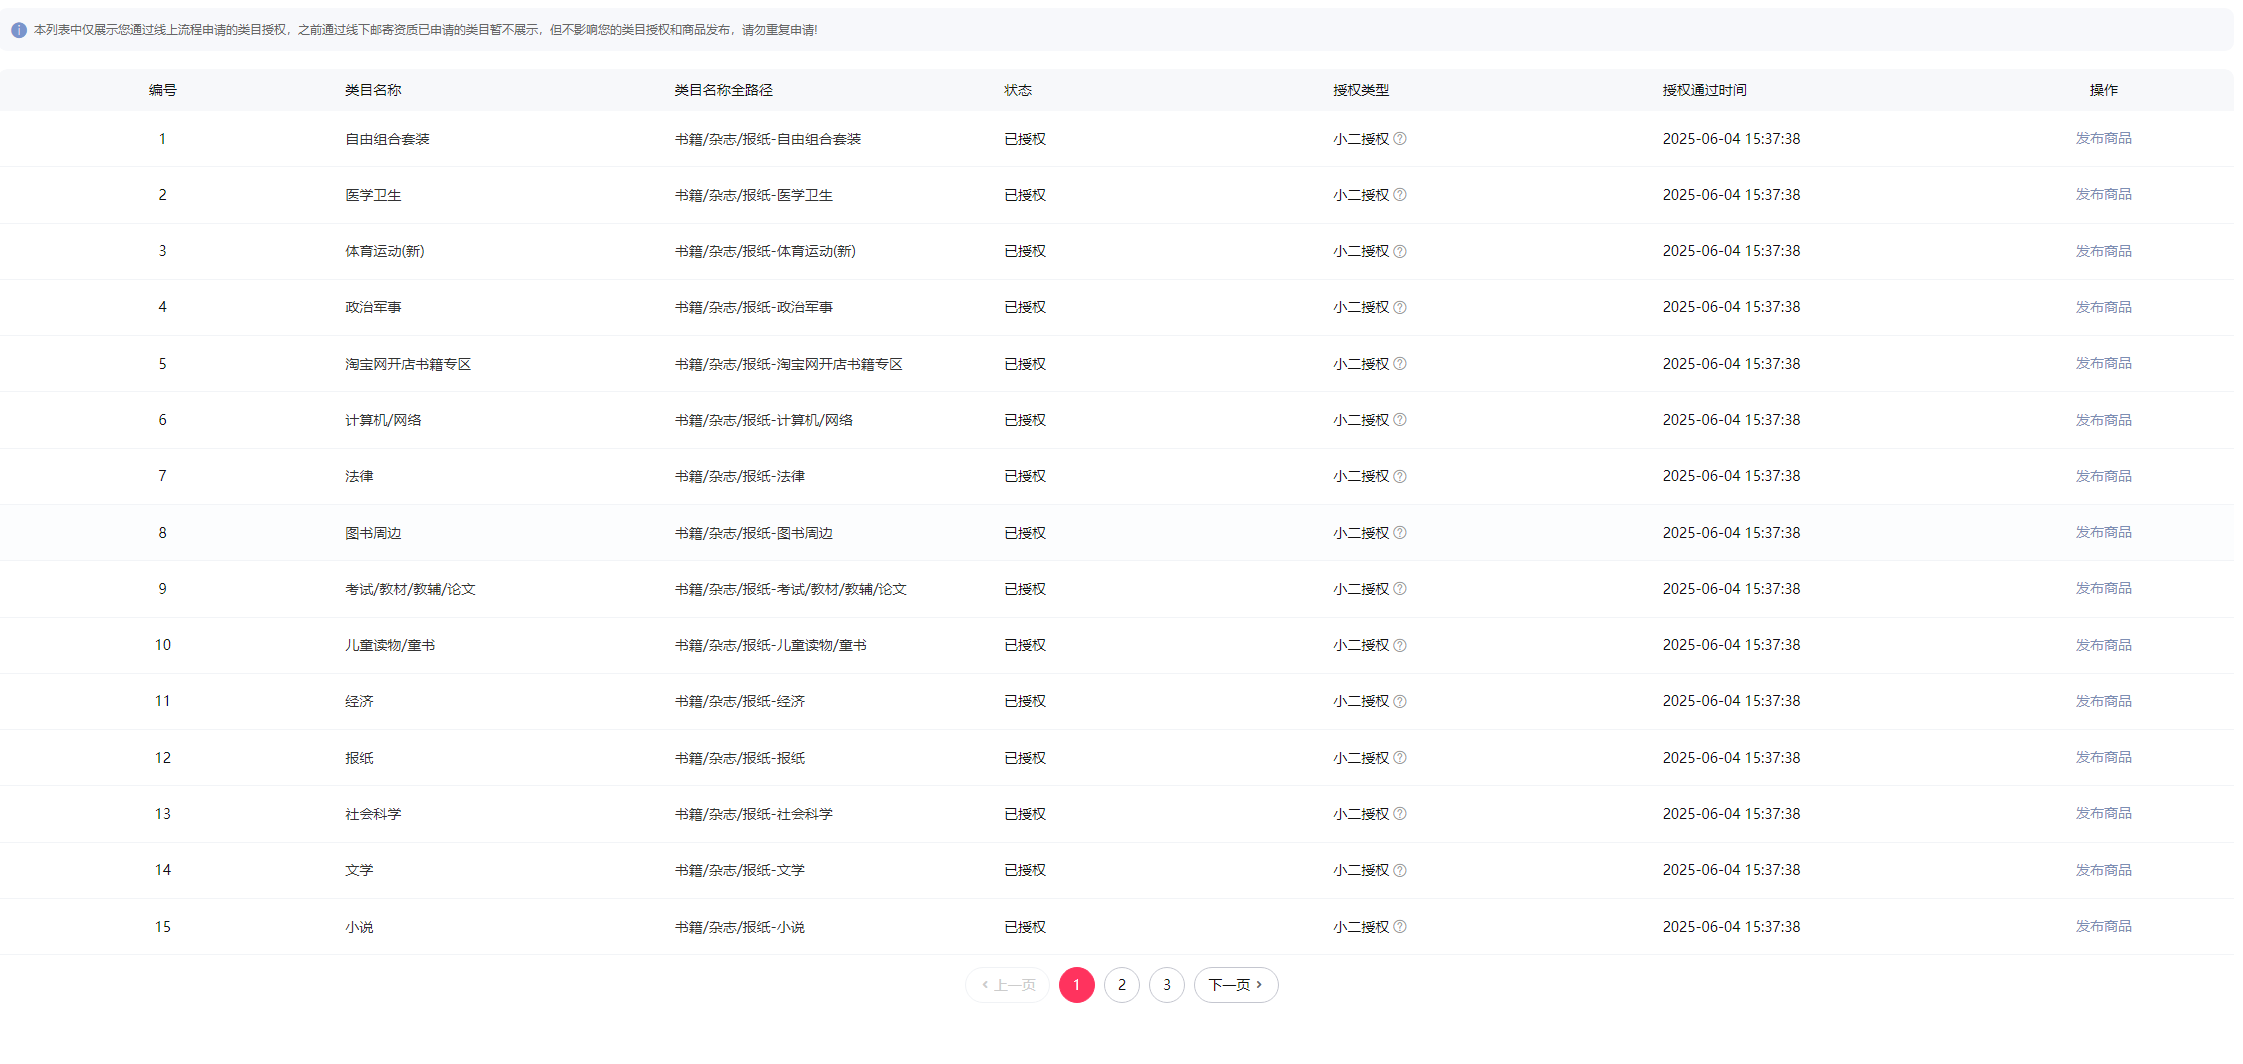Image resolution: width=2243 pixels, height=1064 pixels.
Task: Click help icon beside 小二授权 in 报纸 row
Action: (x=1400, y=758)
